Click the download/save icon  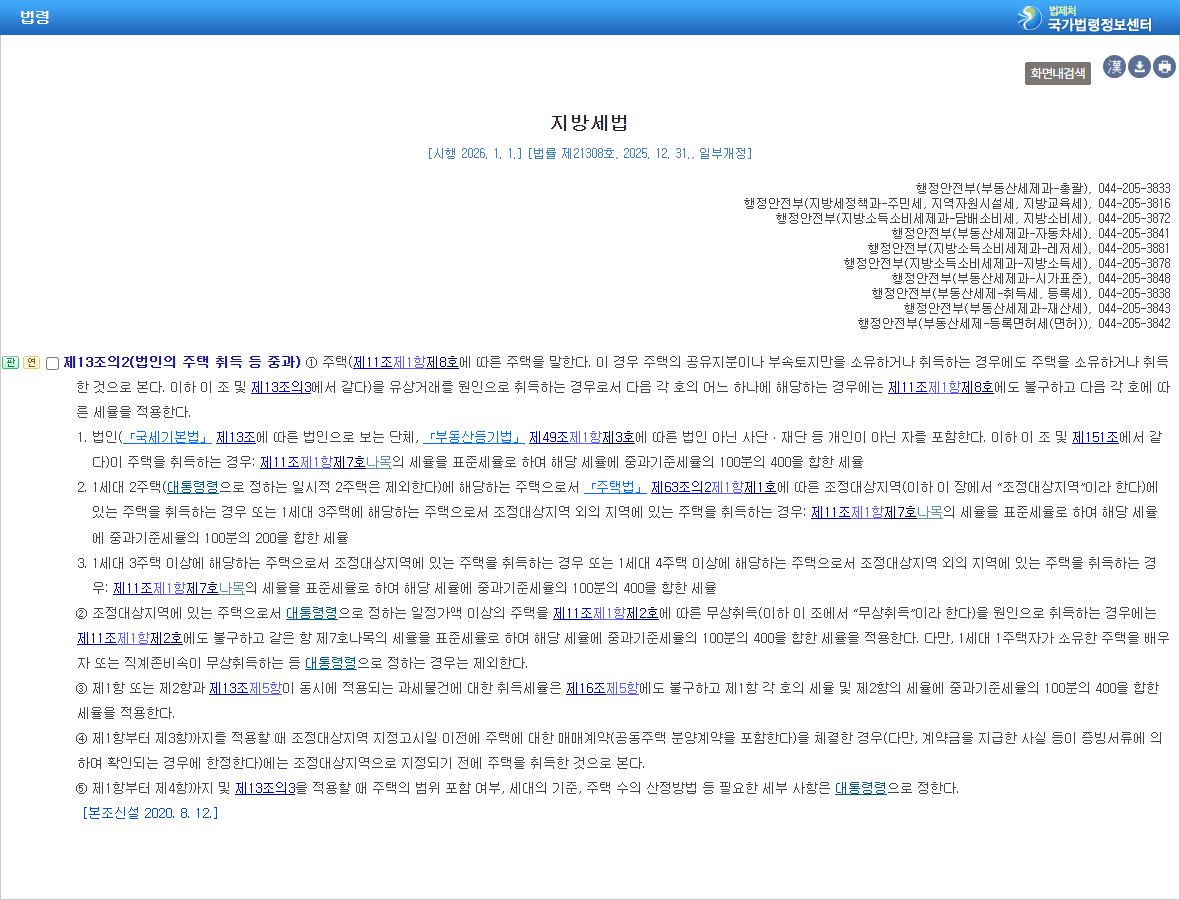pos(1139,67)
